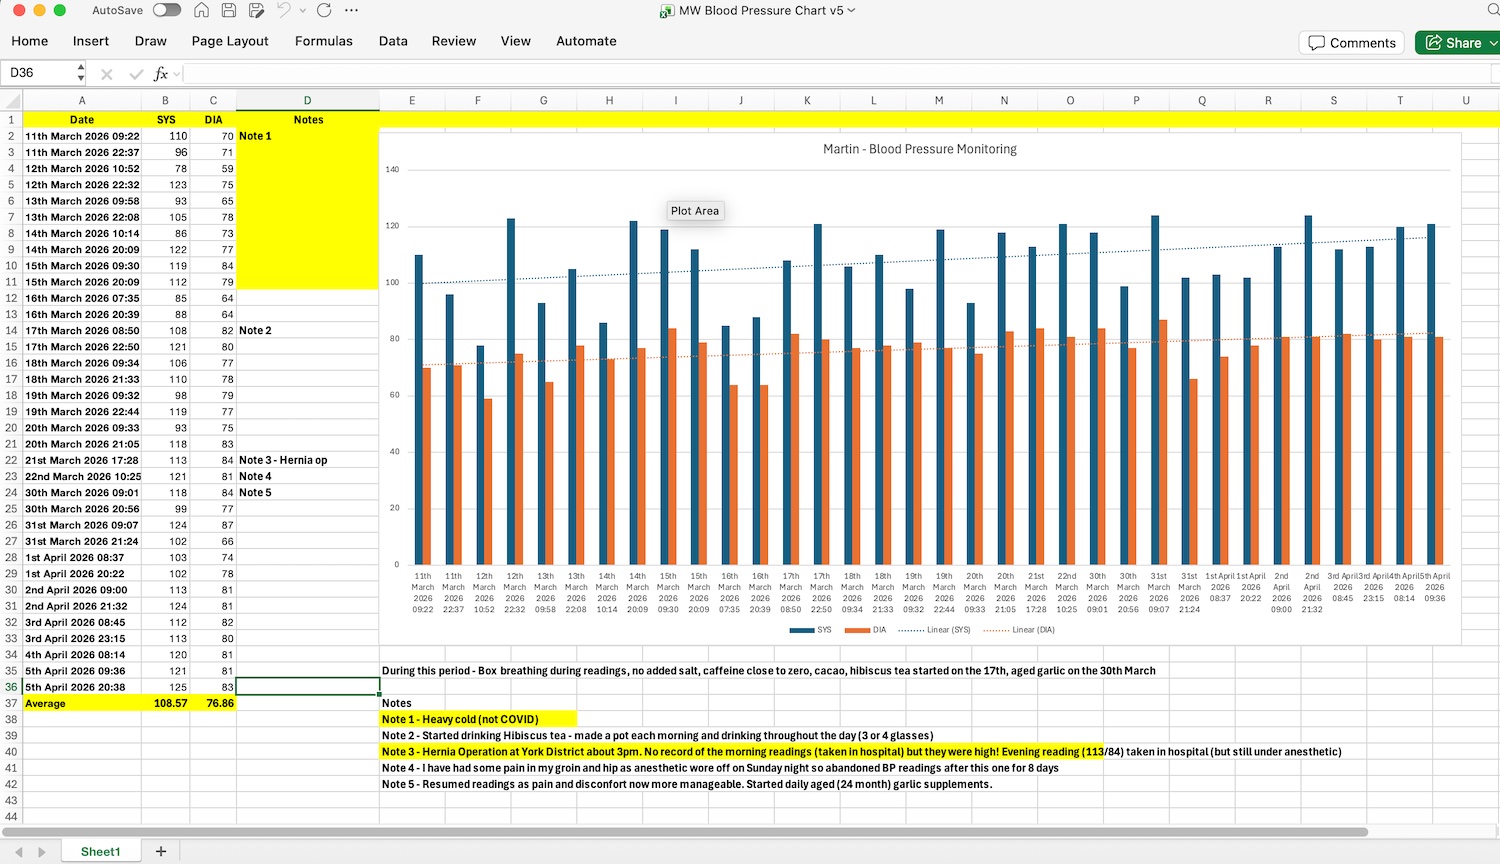Screen dimensions: 1500x864
Task: Click the Home icon in title bar
Action: pyautogui.click(x=202, y=10)
